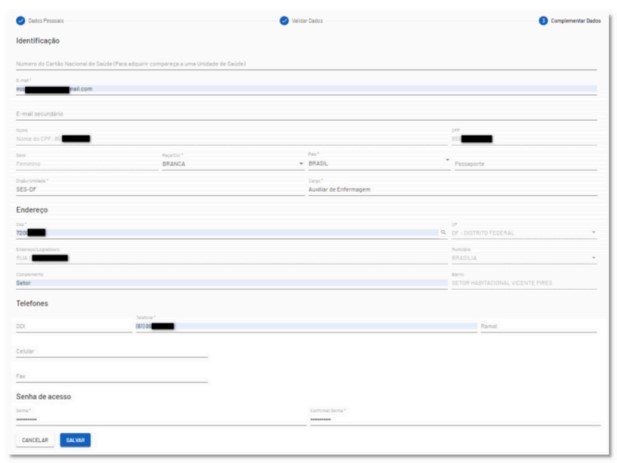Click the step 3 Complementar Dados icon
Image resolution: width=617 pixels, height=463 pixels.
pos(543,21)
